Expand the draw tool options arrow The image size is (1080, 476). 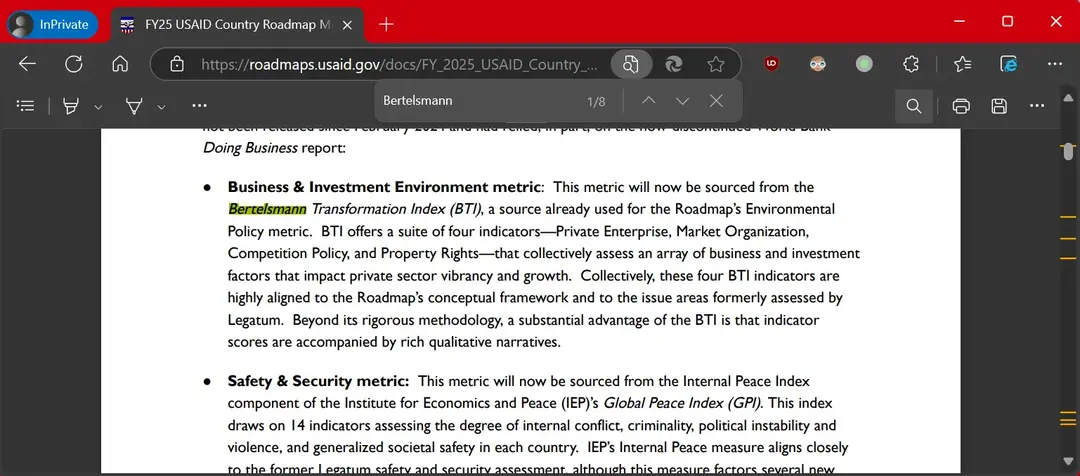[161, 106]
